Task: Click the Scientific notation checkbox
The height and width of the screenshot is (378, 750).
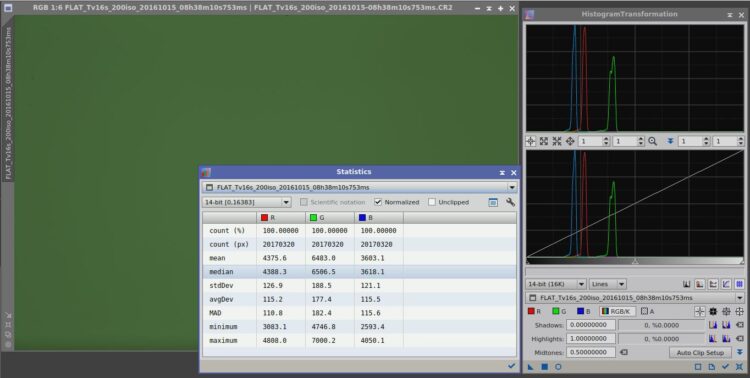Action: [332, 202]
